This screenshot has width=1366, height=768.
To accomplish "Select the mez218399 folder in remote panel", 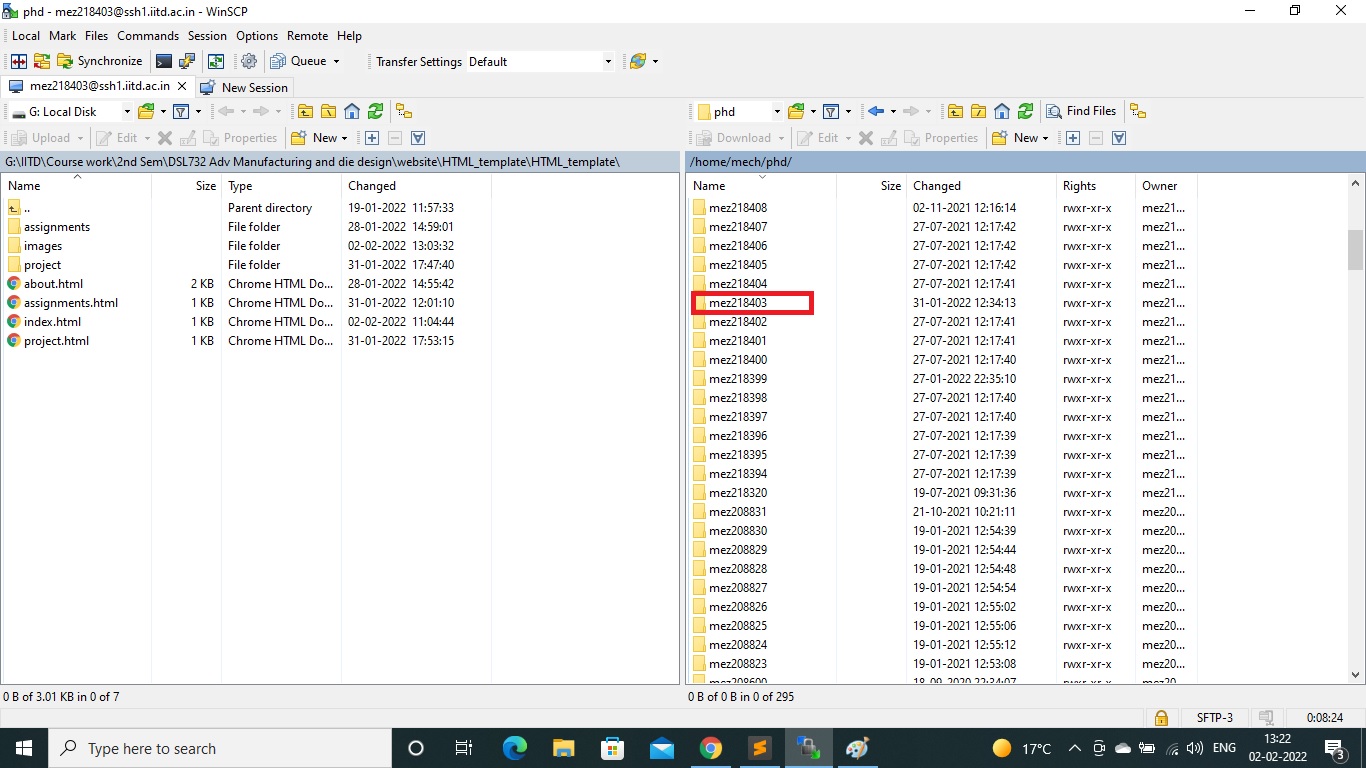I will (738, 379).
